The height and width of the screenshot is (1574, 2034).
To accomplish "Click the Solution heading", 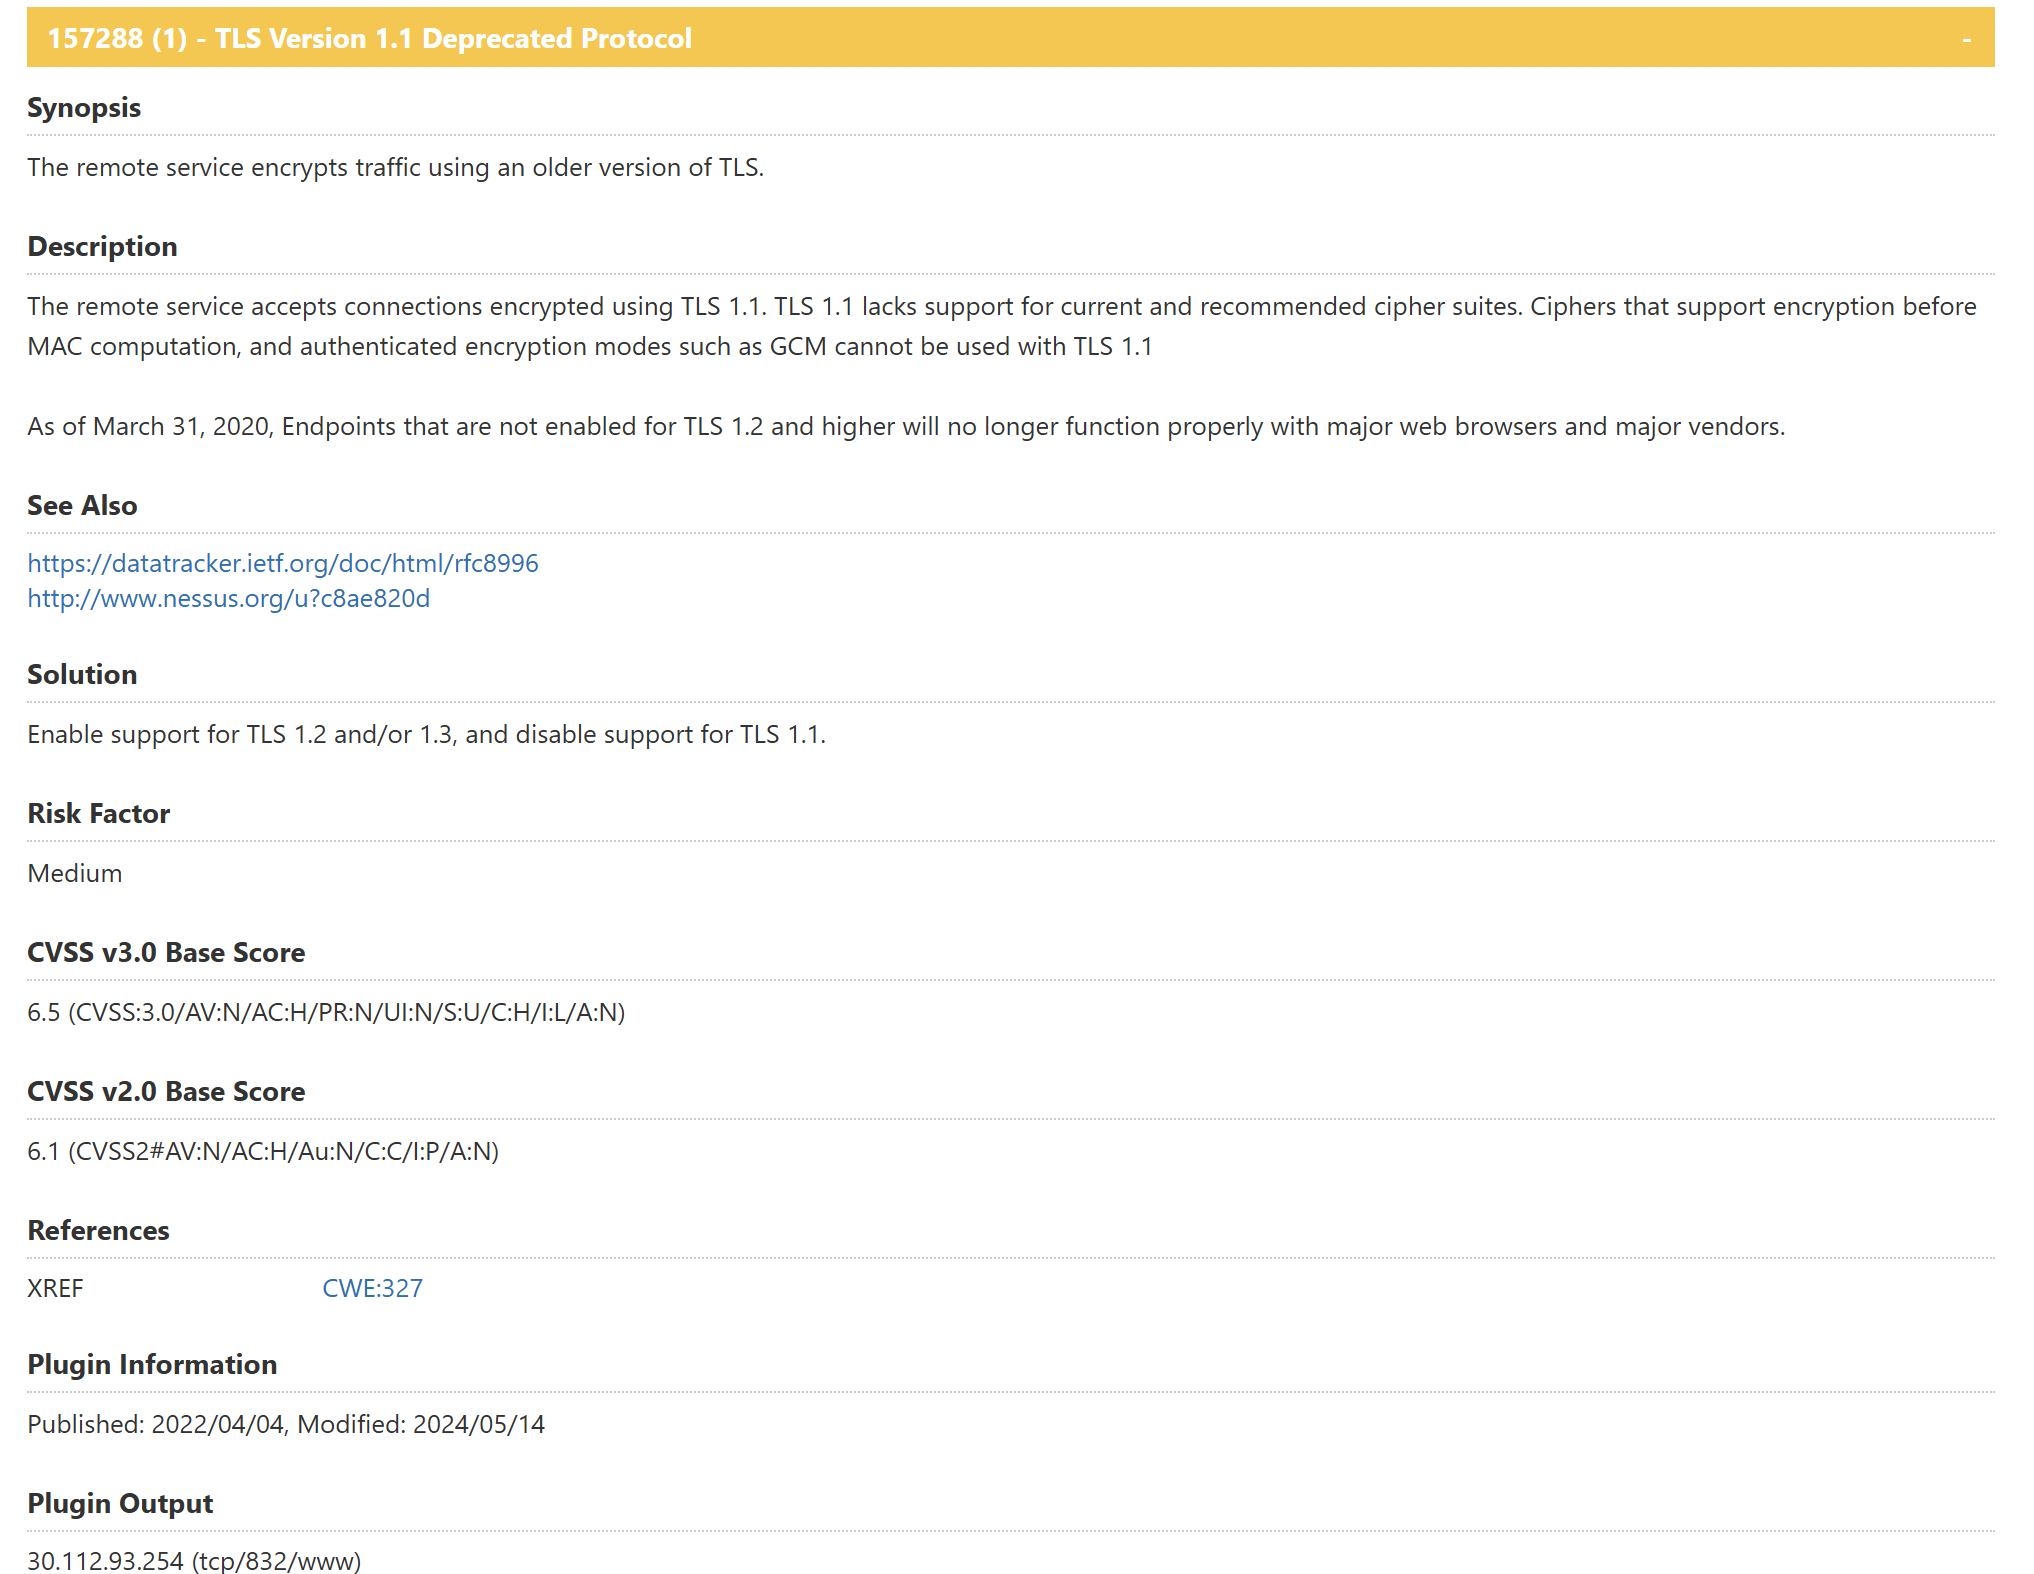I will (82, 674).
